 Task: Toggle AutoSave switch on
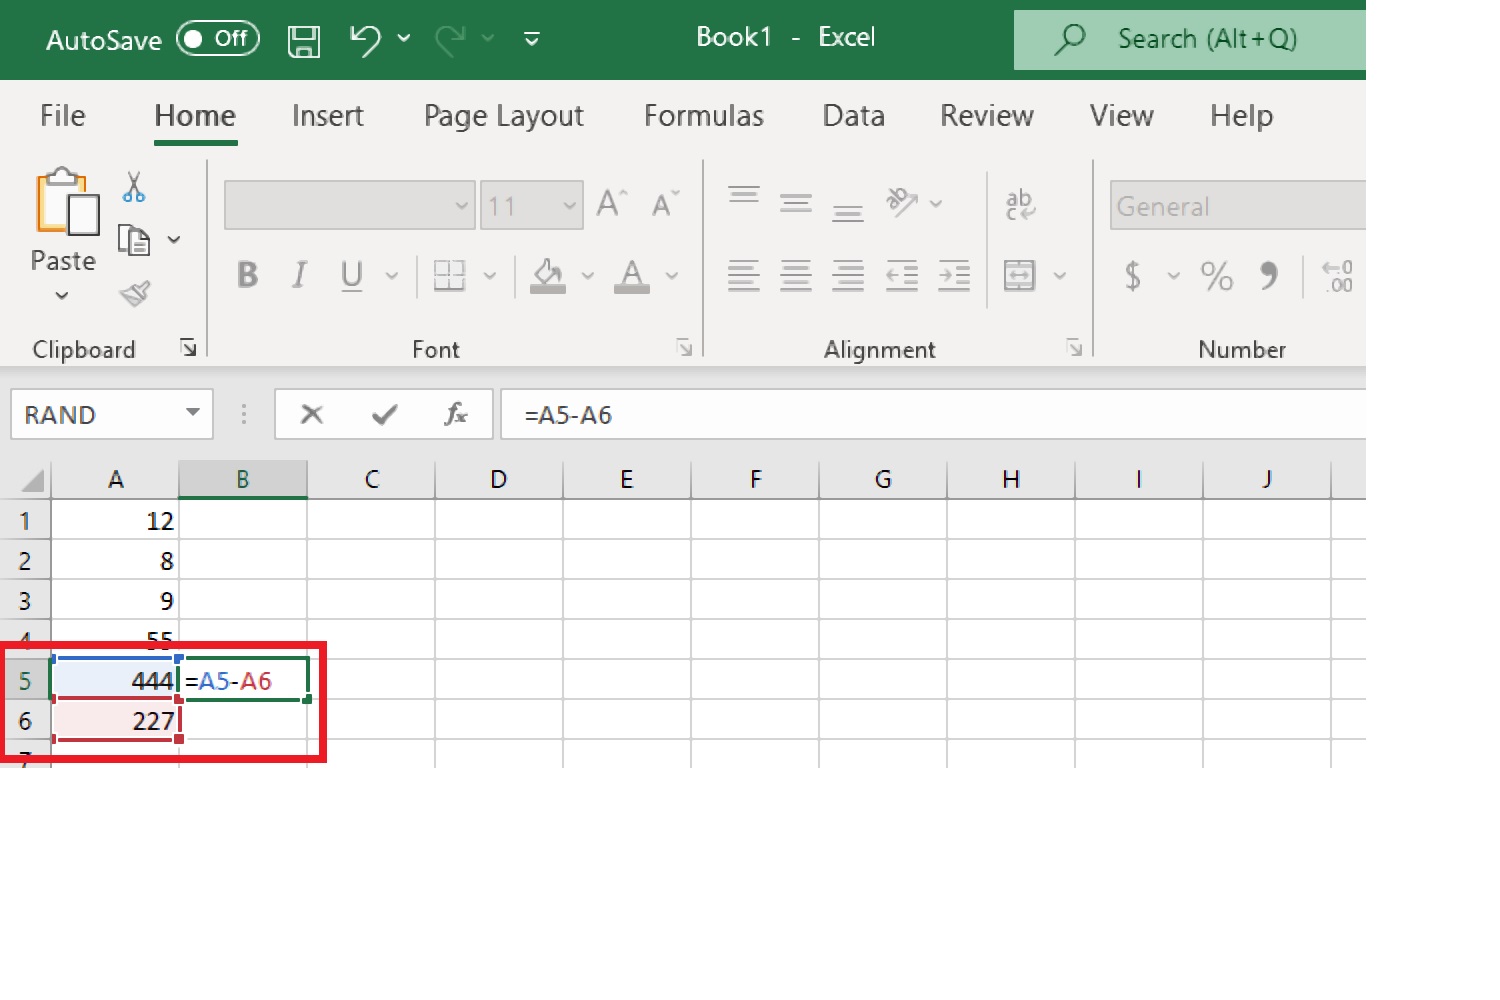(218, 39)
